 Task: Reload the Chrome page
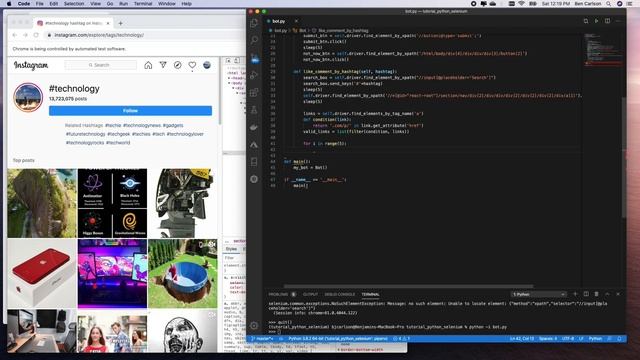pos(36,35)
